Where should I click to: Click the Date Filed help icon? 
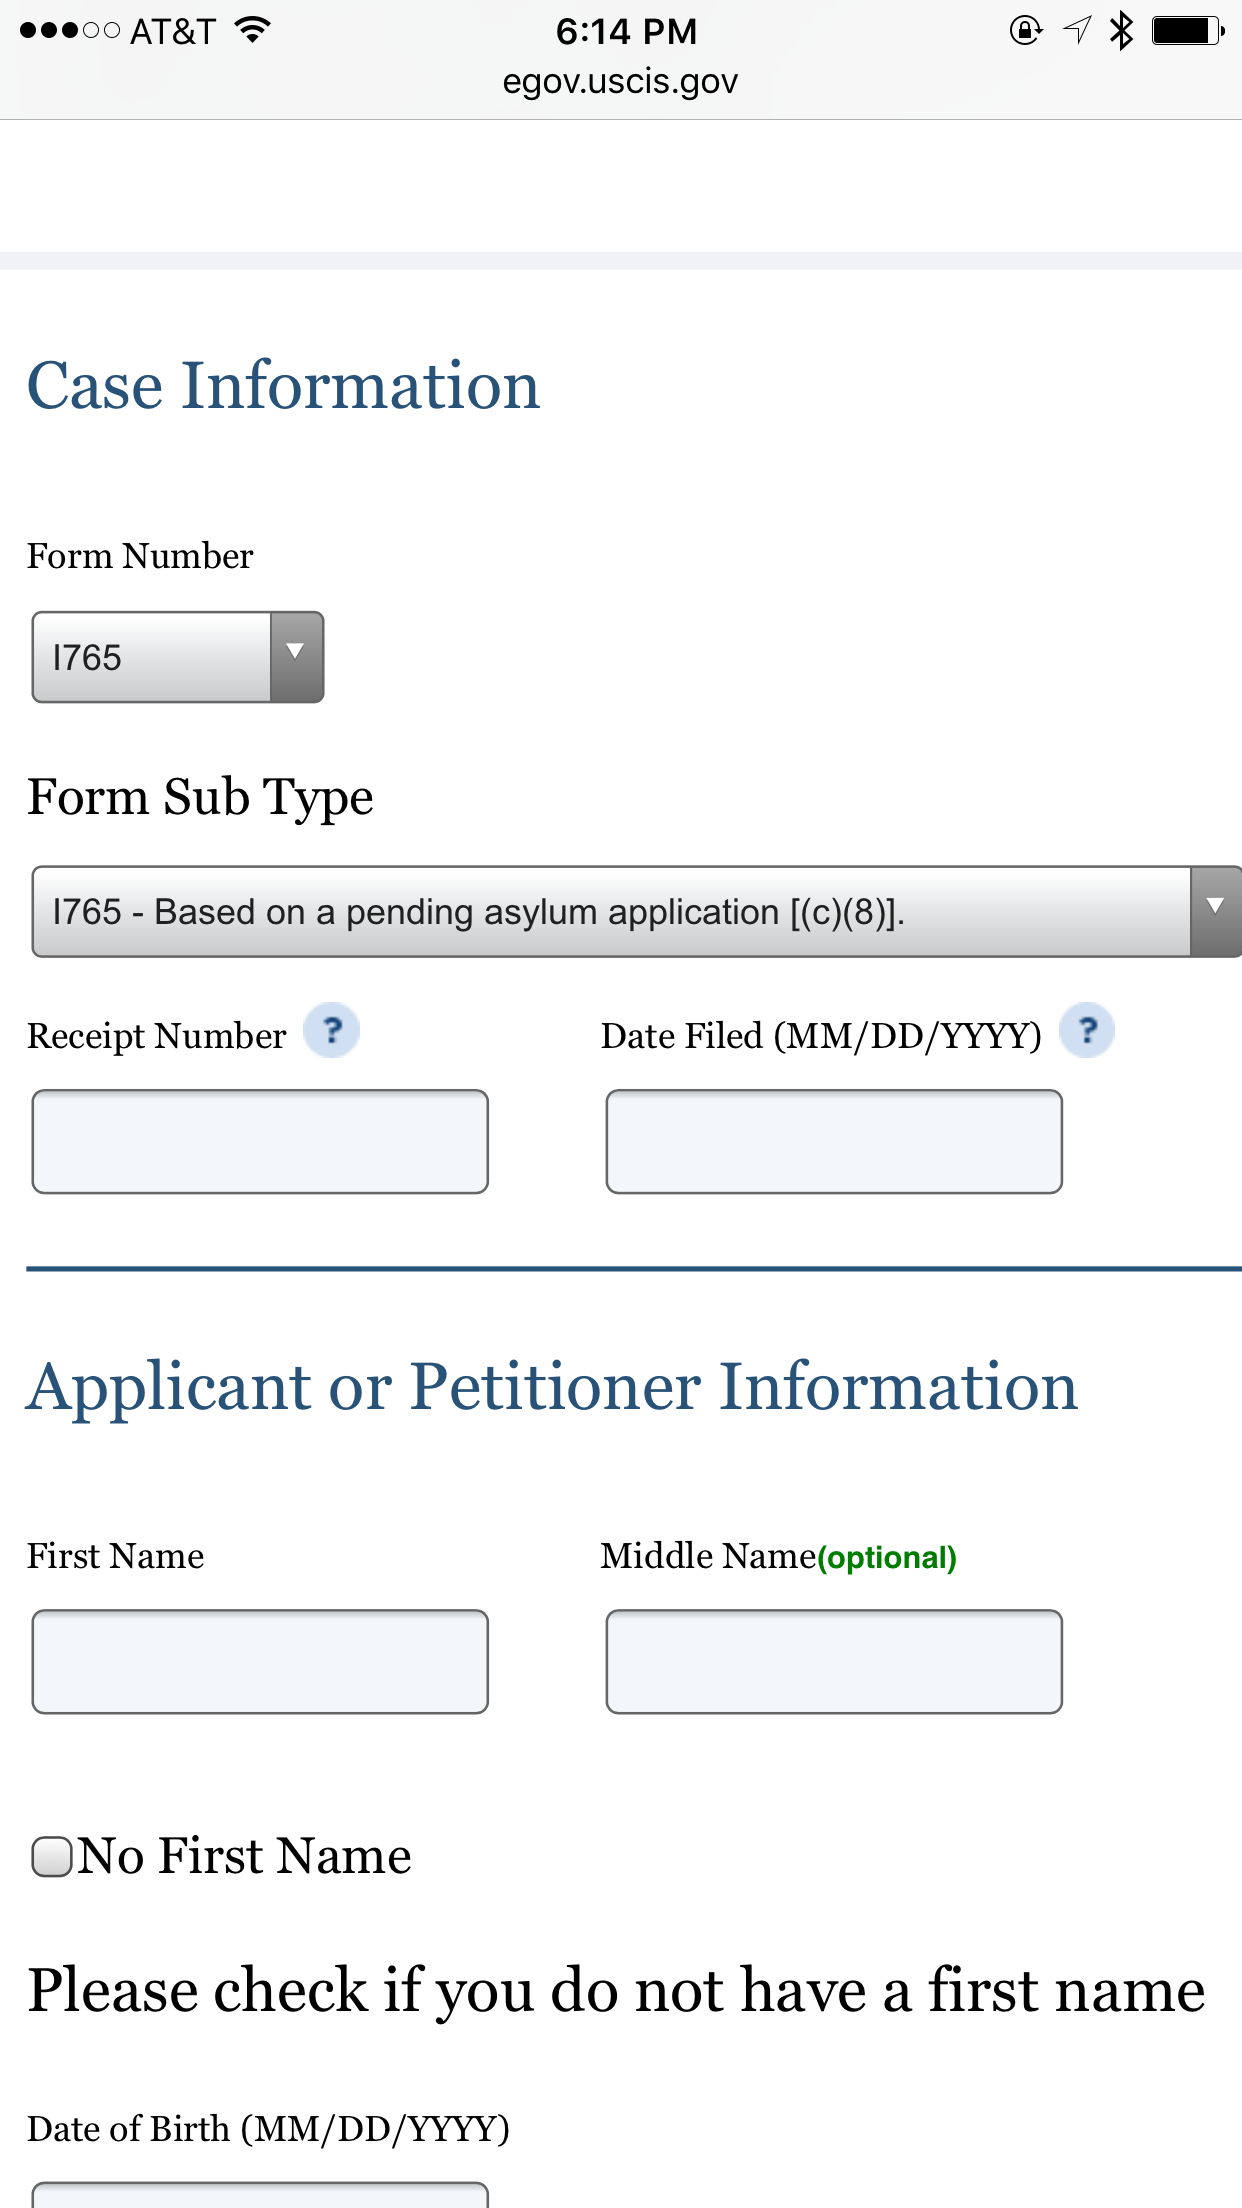[x=1087, y=1030]
